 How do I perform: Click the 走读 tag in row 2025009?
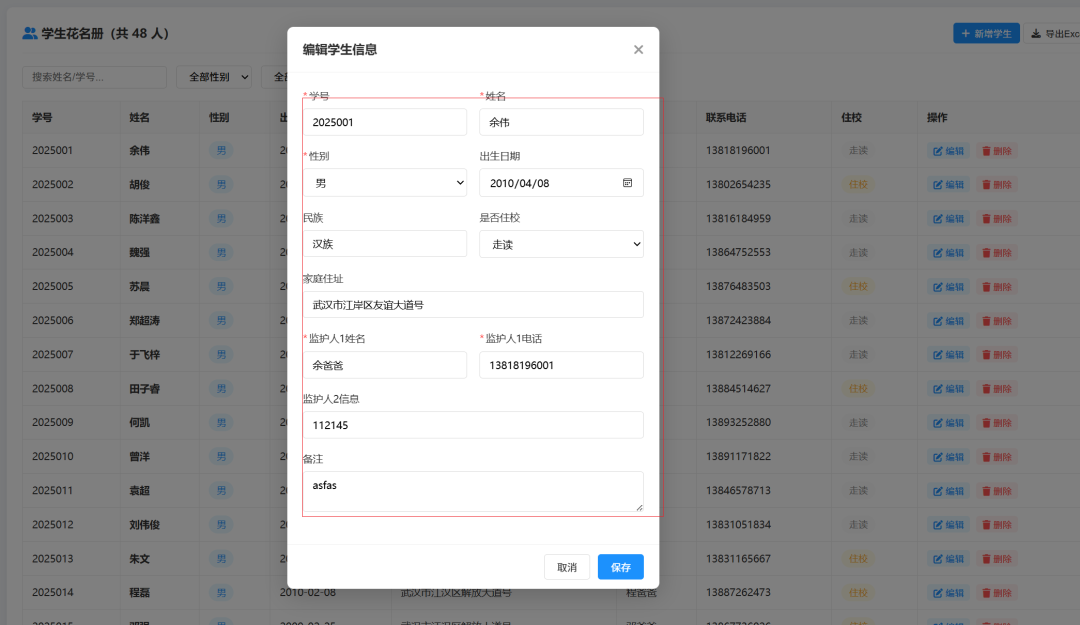(x=858, y=422)
